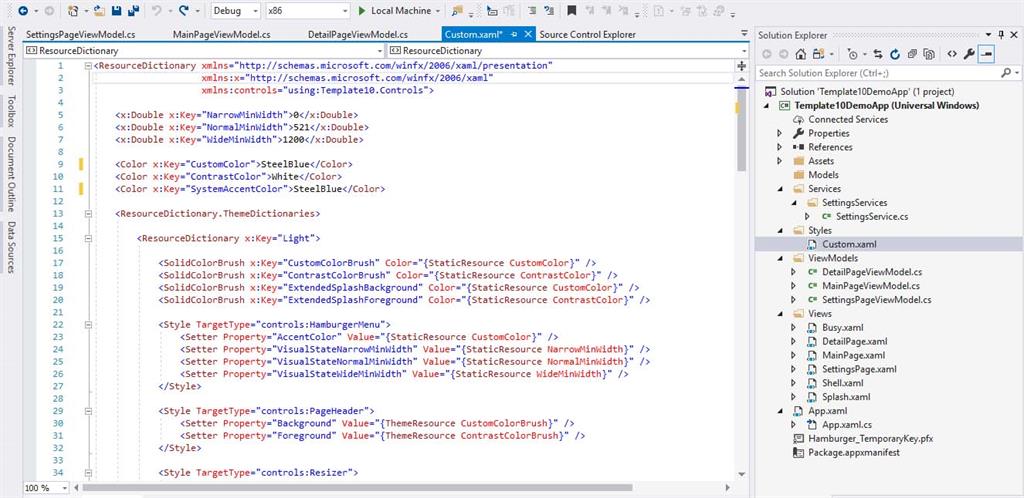
Task: Click the Home icon in Solution Explorer
Action: [800, 54]
